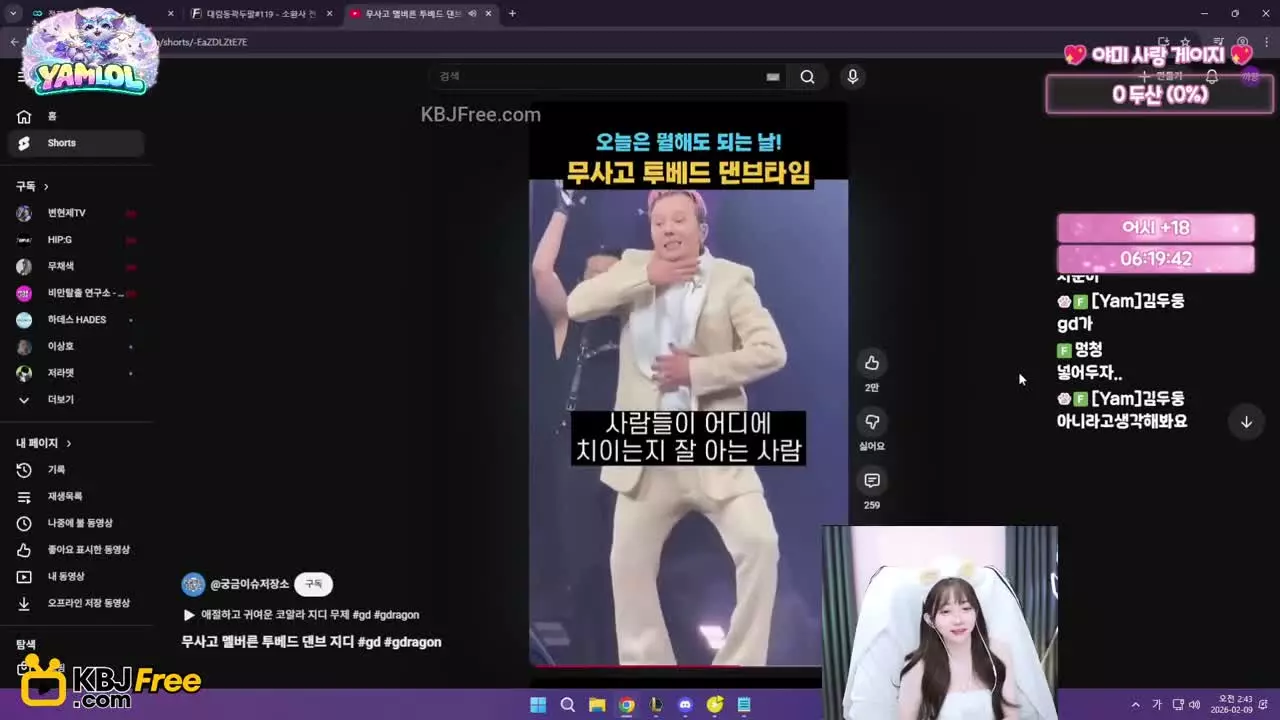
Task: Open the YouTube Home sidebar item
Action: pos(76,116)
